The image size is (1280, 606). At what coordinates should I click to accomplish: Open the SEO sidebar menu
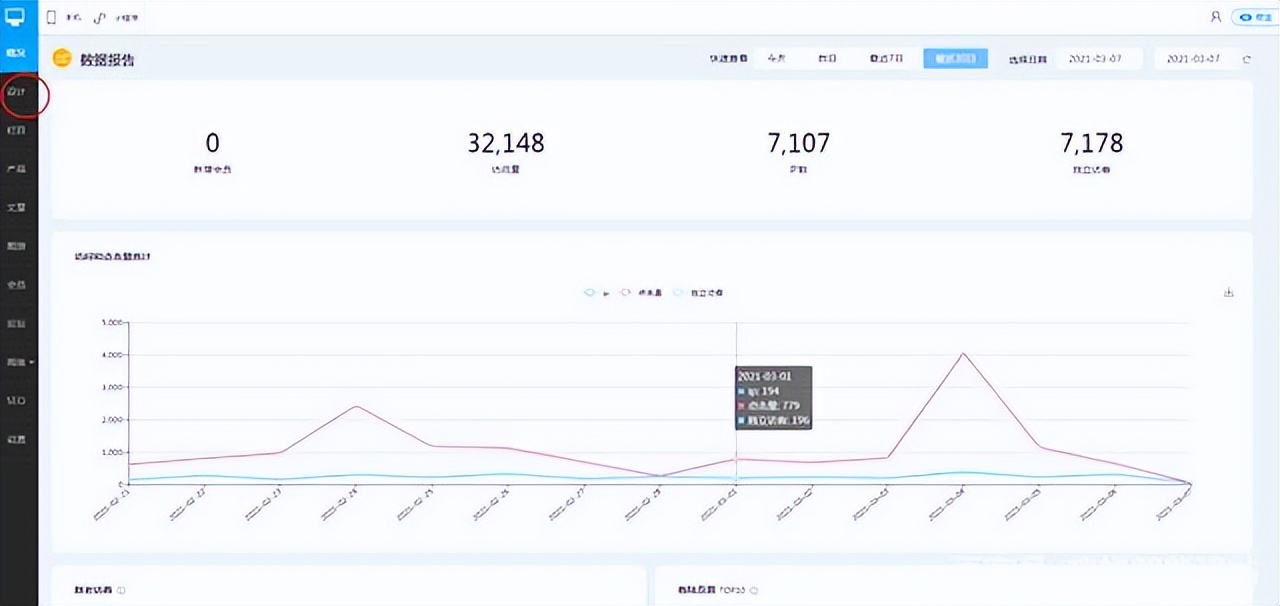tap(17, 401)
